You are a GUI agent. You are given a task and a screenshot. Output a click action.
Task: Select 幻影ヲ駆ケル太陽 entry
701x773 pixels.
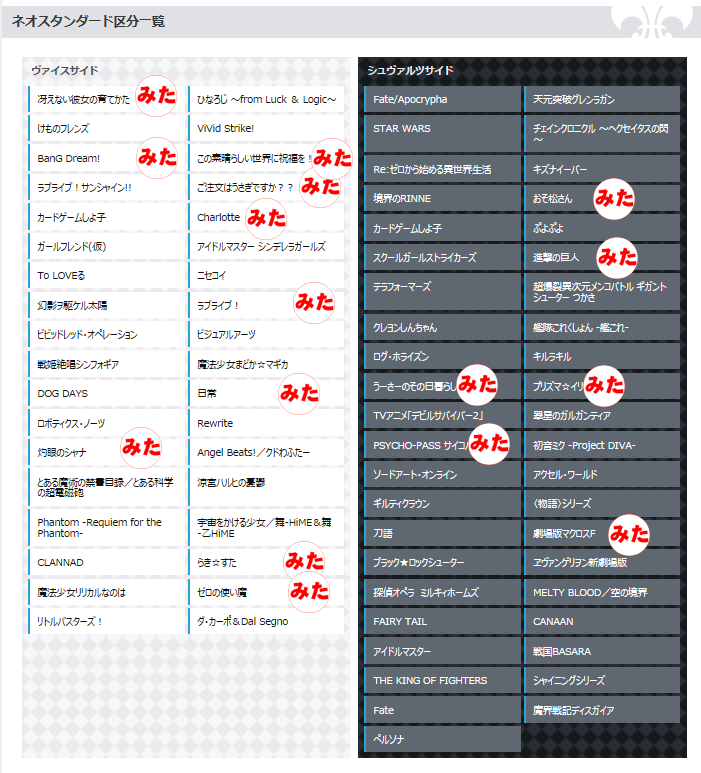pos(106,305)
